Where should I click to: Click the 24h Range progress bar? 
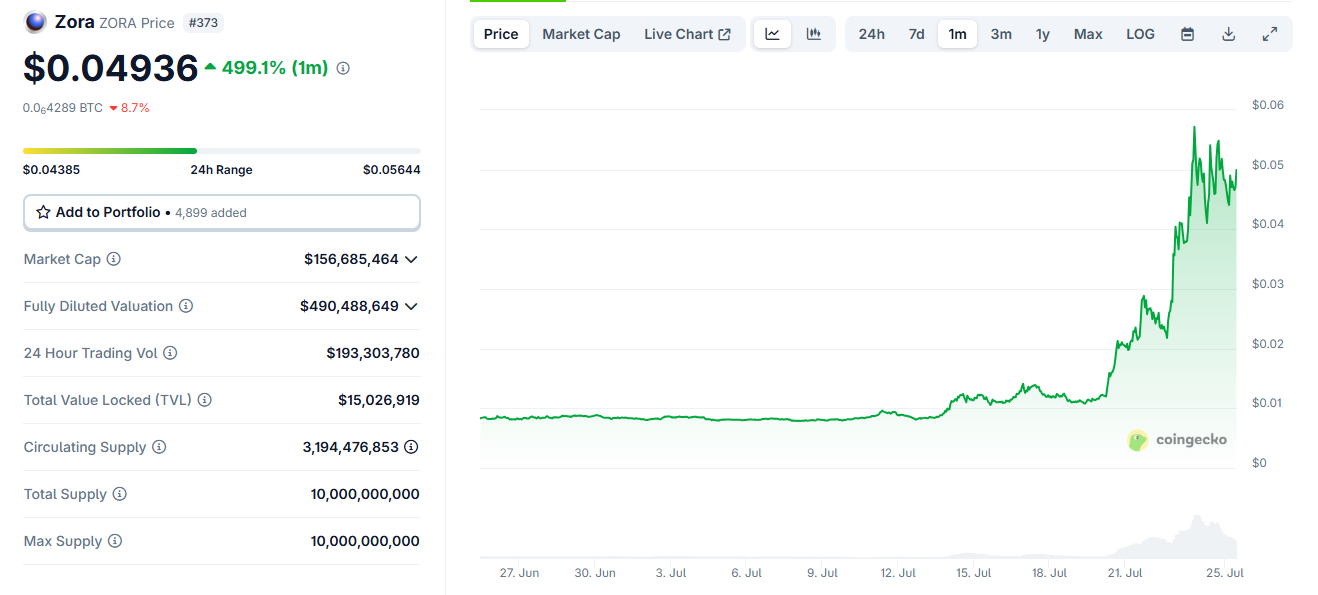(x=222, y=151)
